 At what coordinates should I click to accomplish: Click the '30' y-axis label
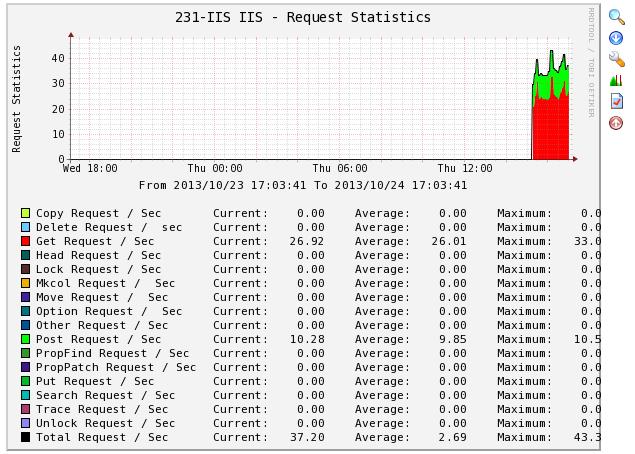pyautogui.click(x=58, y=83)
